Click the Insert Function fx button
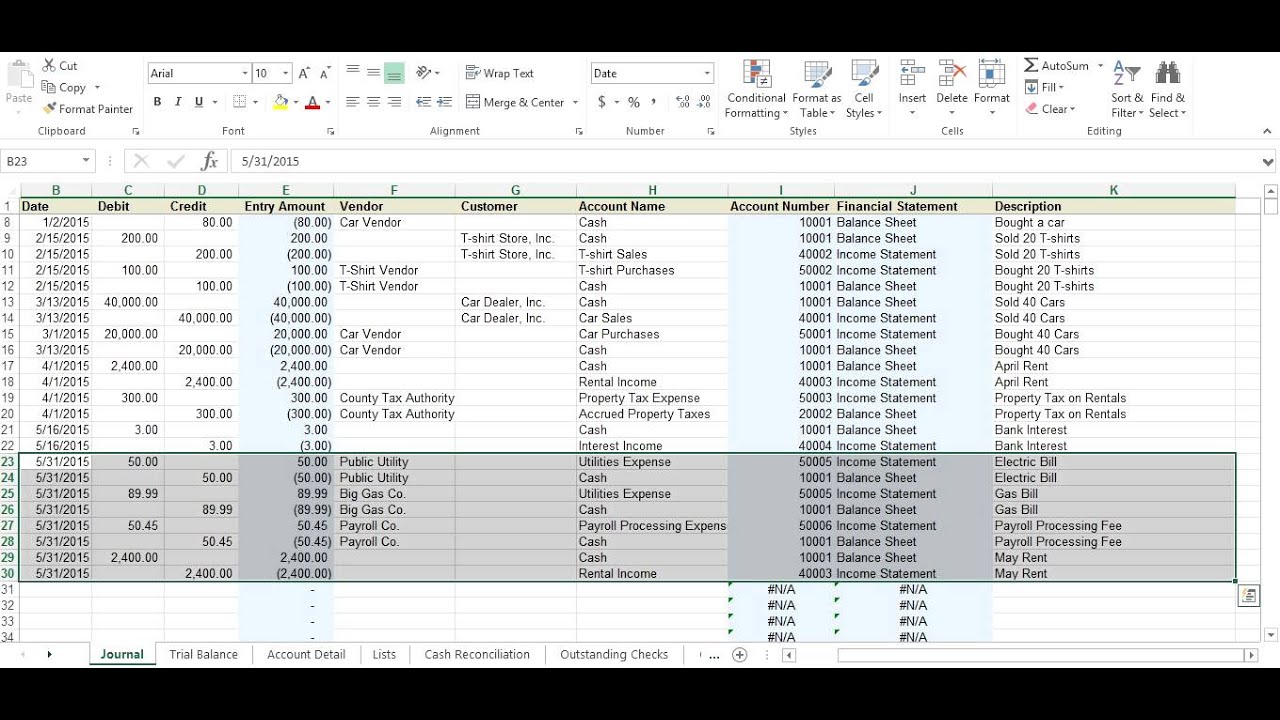Image resolution: width=1280 pixels, height=720 pixels. [x=209, y=161]
